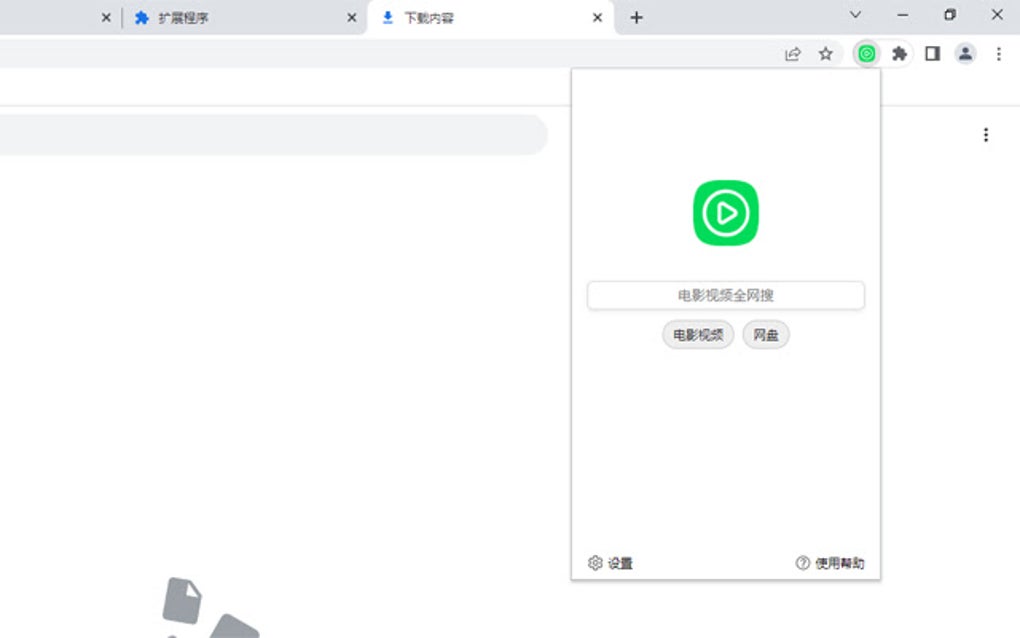Image resolution: width=1020 pixels, height=638 pixels.
Task: Click the large green play logo in popup
Action: pos(725,213)
